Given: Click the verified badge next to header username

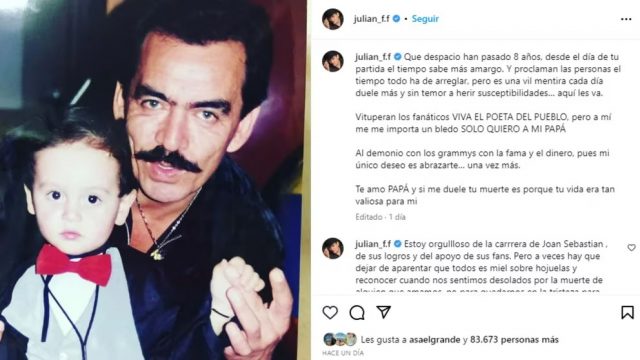Looking at the screenshot, I should [396, 19].
